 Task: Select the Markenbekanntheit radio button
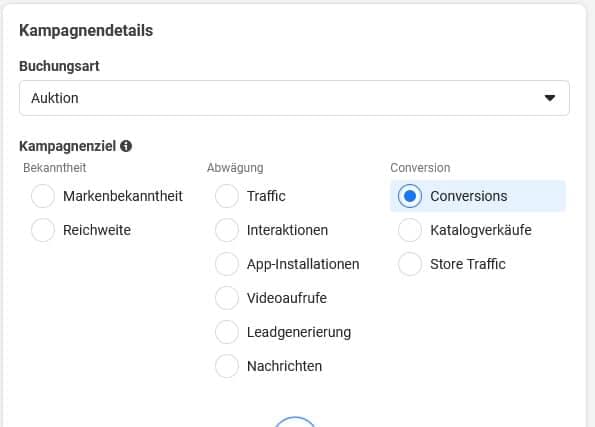(43, 196)
